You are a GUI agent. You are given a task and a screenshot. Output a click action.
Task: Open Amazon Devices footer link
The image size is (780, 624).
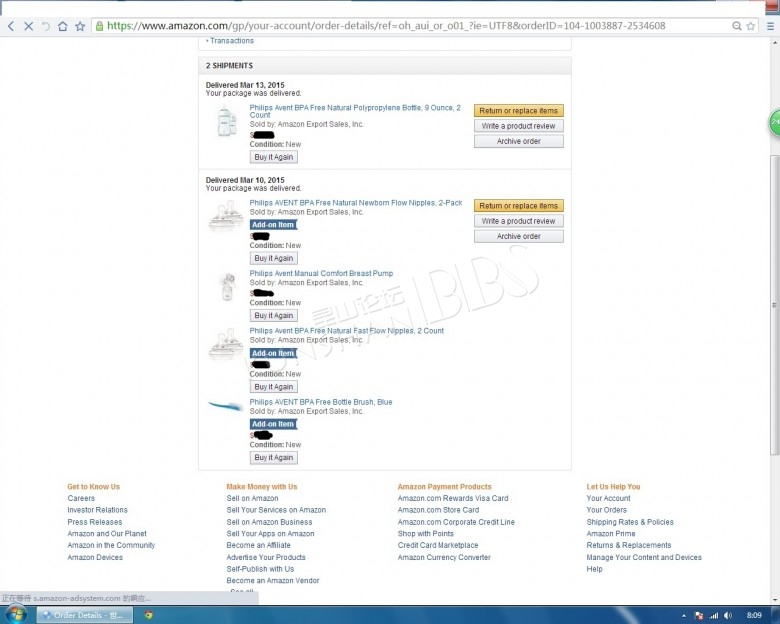pos(95,557)
